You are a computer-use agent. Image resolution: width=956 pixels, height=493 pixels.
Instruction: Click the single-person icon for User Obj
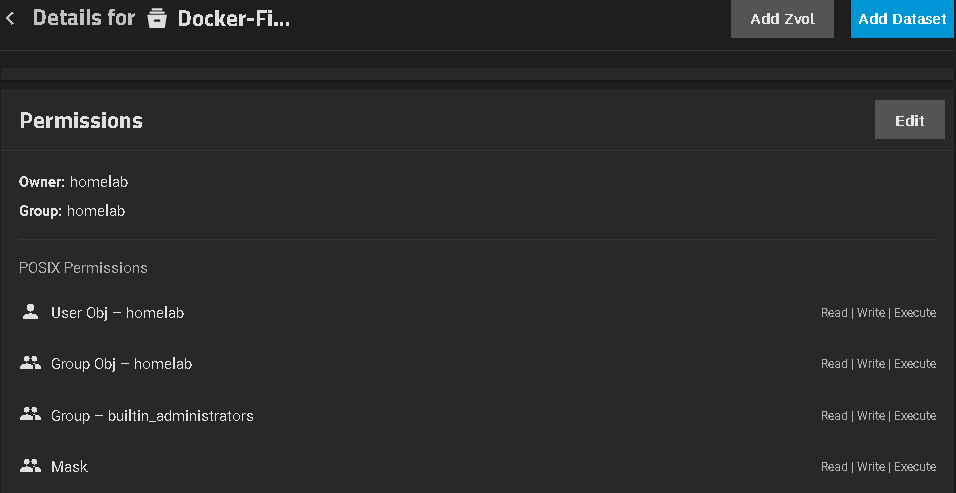29,312
